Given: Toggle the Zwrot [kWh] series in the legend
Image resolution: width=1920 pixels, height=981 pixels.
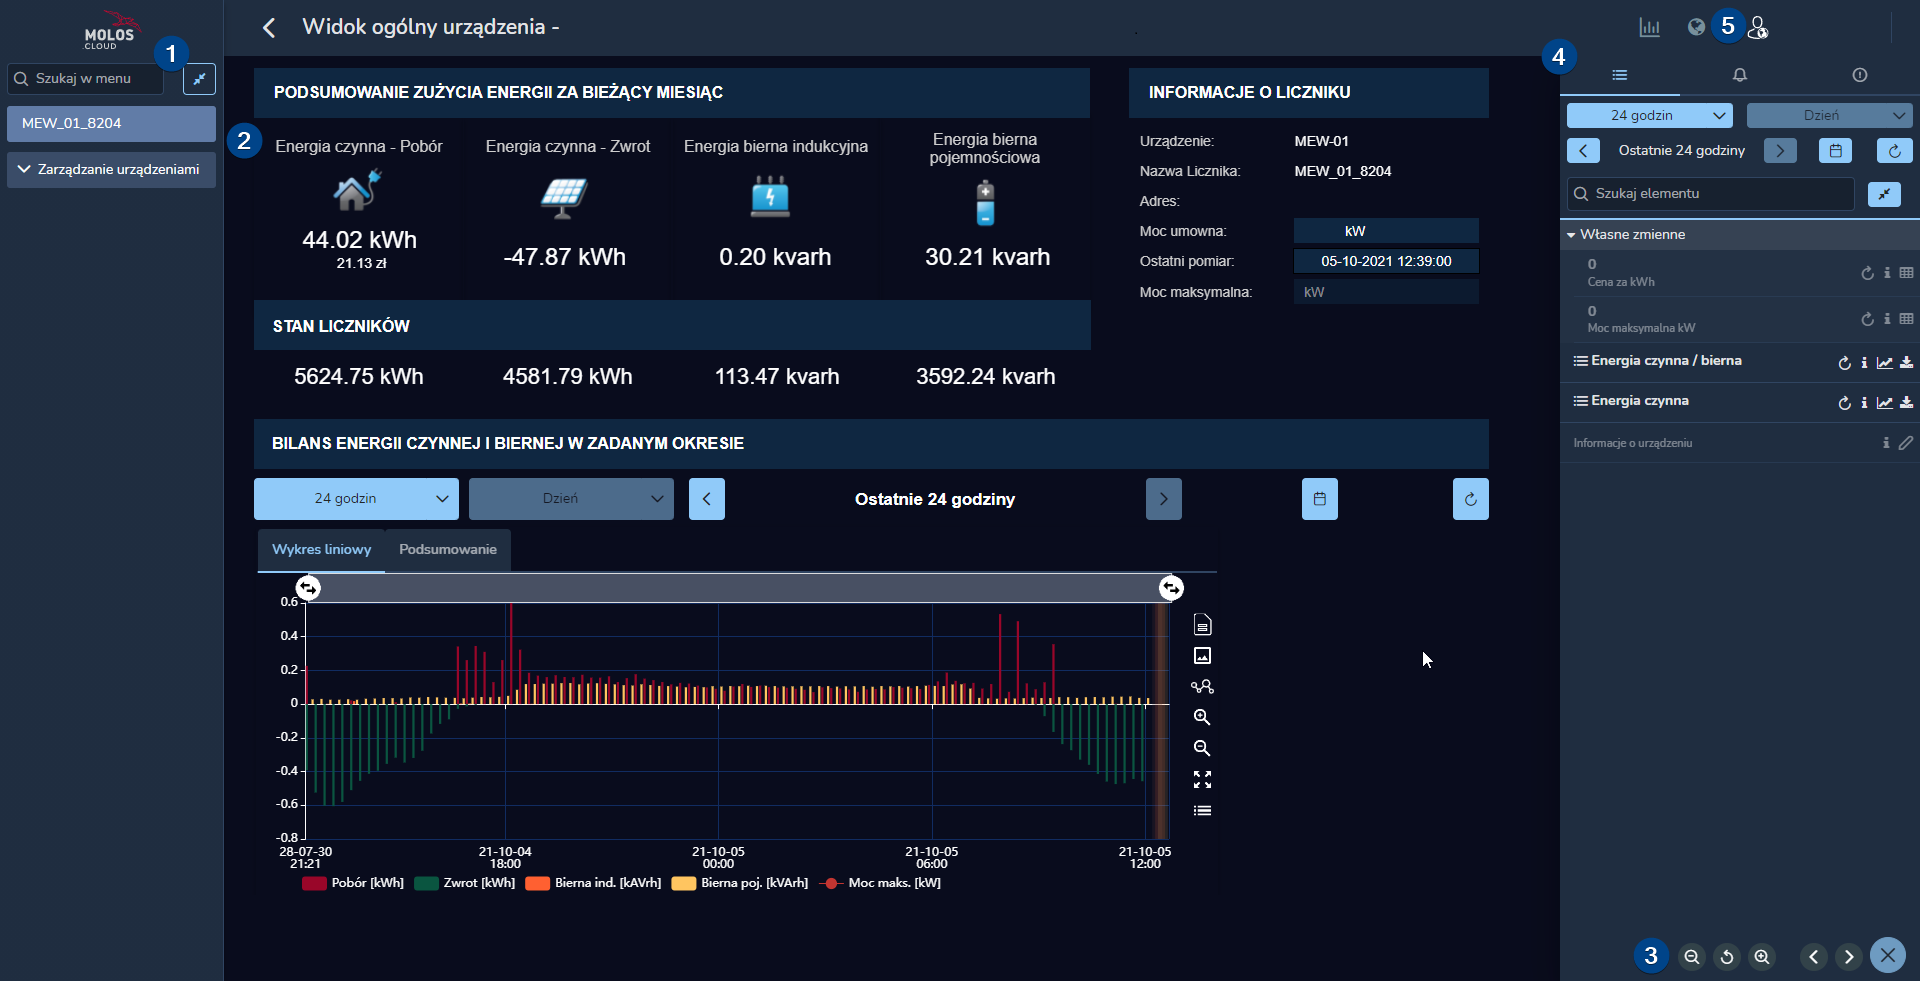Looking at the screenshot, I should pyautogui.click(x=465, y=883).
